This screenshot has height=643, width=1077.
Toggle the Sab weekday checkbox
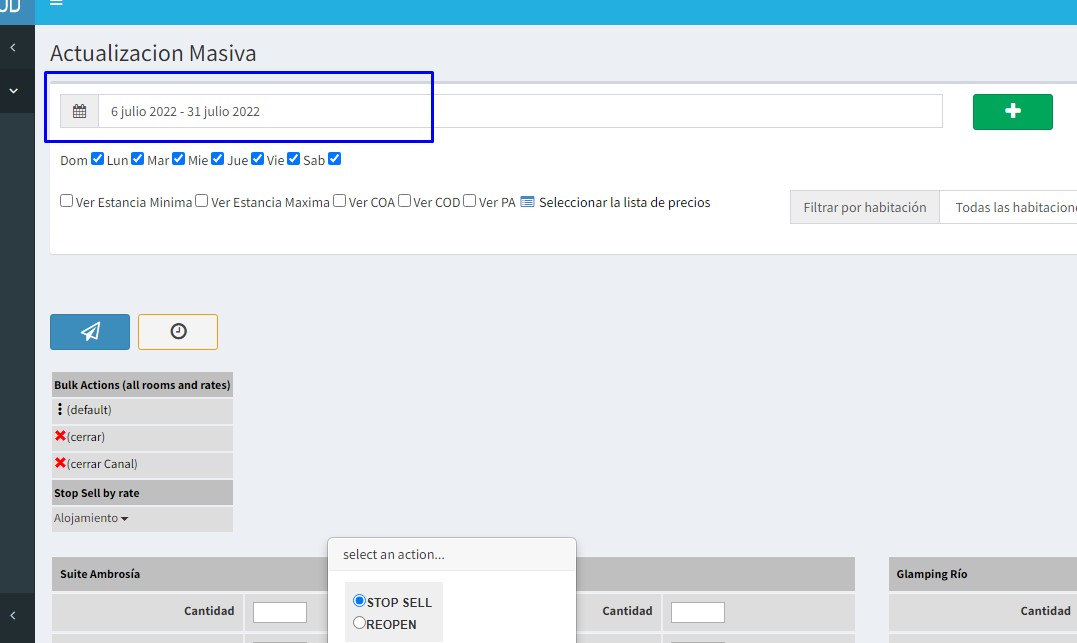point(335,159)
